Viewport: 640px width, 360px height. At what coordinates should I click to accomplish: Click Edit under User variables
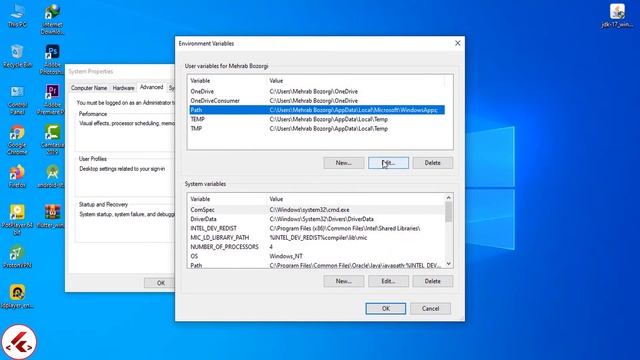click(388, 163)
